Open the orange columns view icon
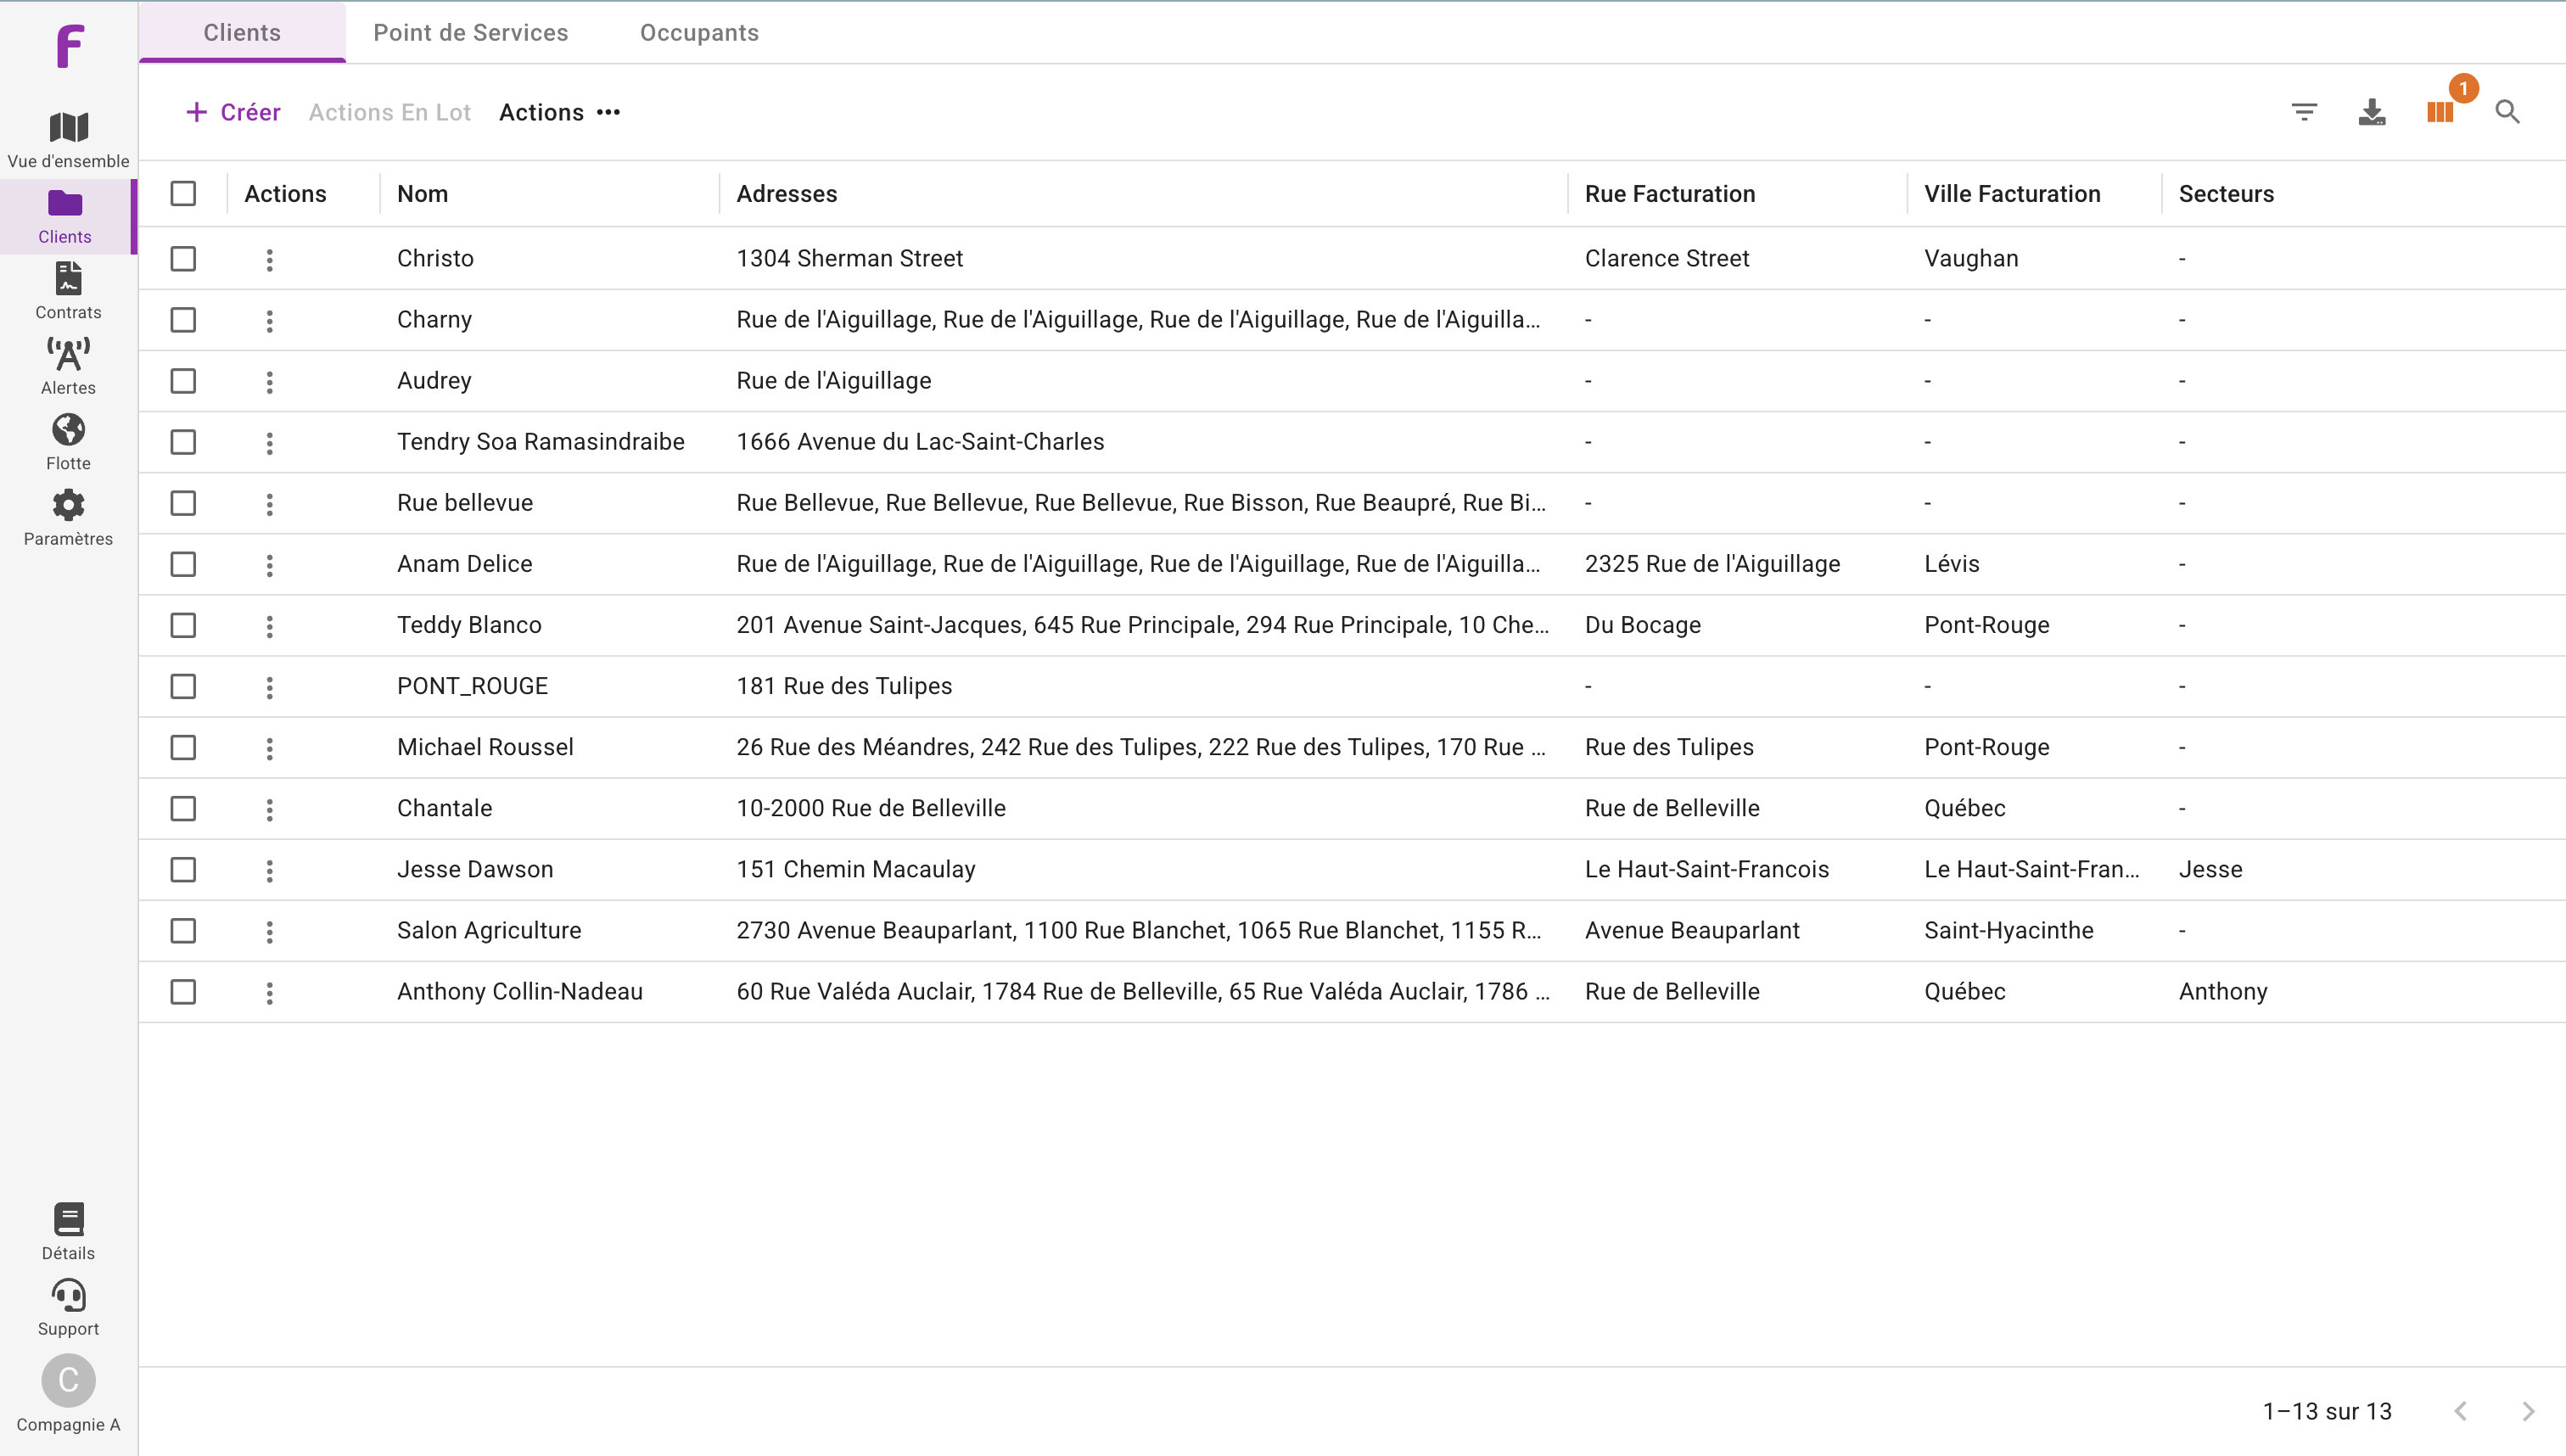Viewport: 2566px width, 1456px height. pyautogui.click(x=2439, y=112)
